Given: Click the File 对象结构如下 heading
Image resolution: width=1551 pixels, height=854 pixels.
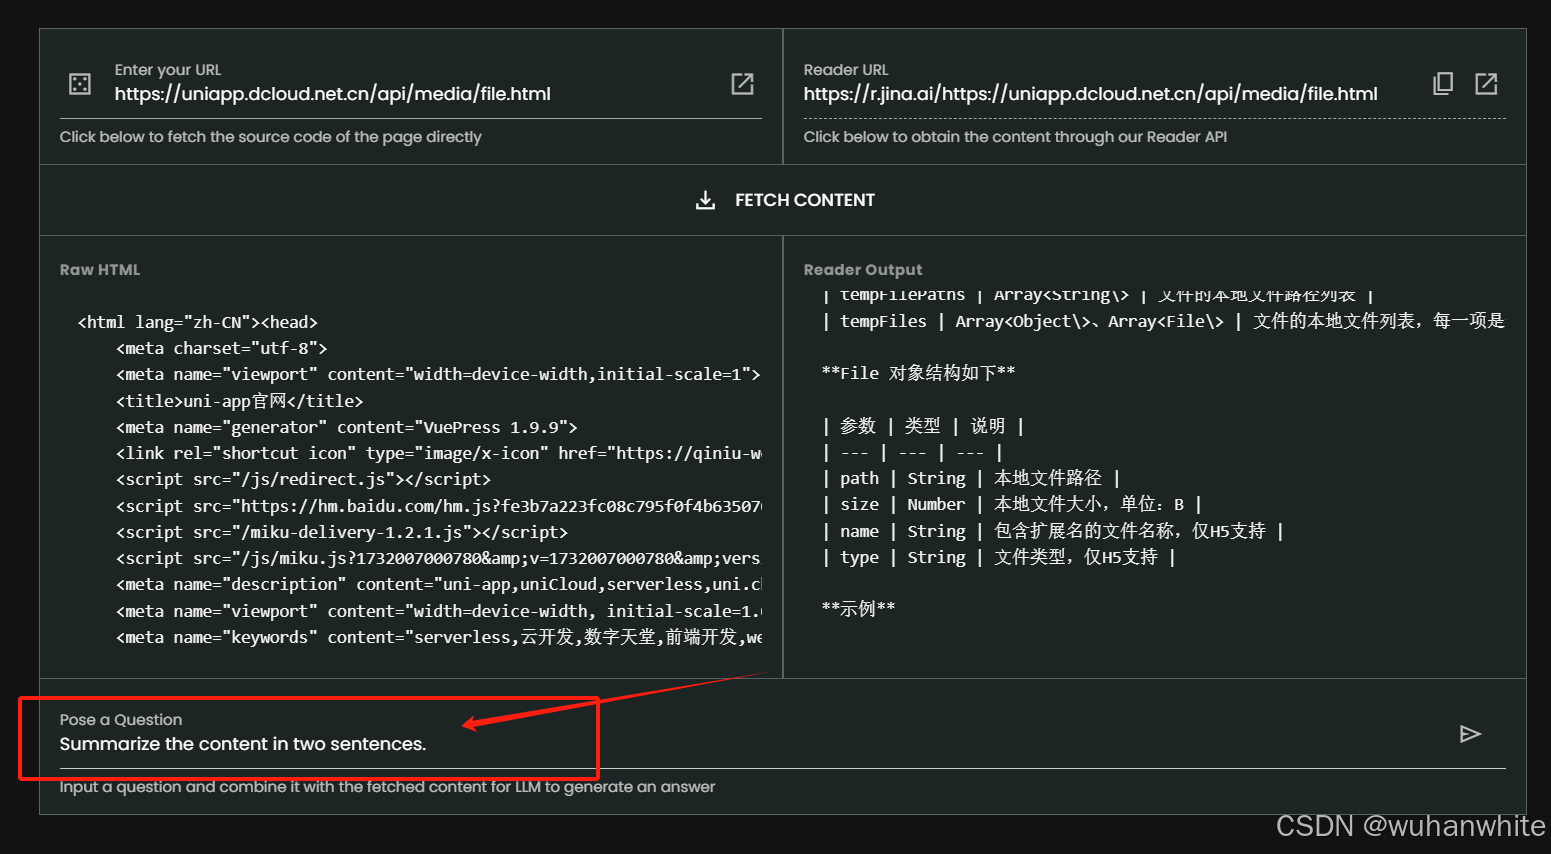Looking at the screenshot, I should (918, 373).
